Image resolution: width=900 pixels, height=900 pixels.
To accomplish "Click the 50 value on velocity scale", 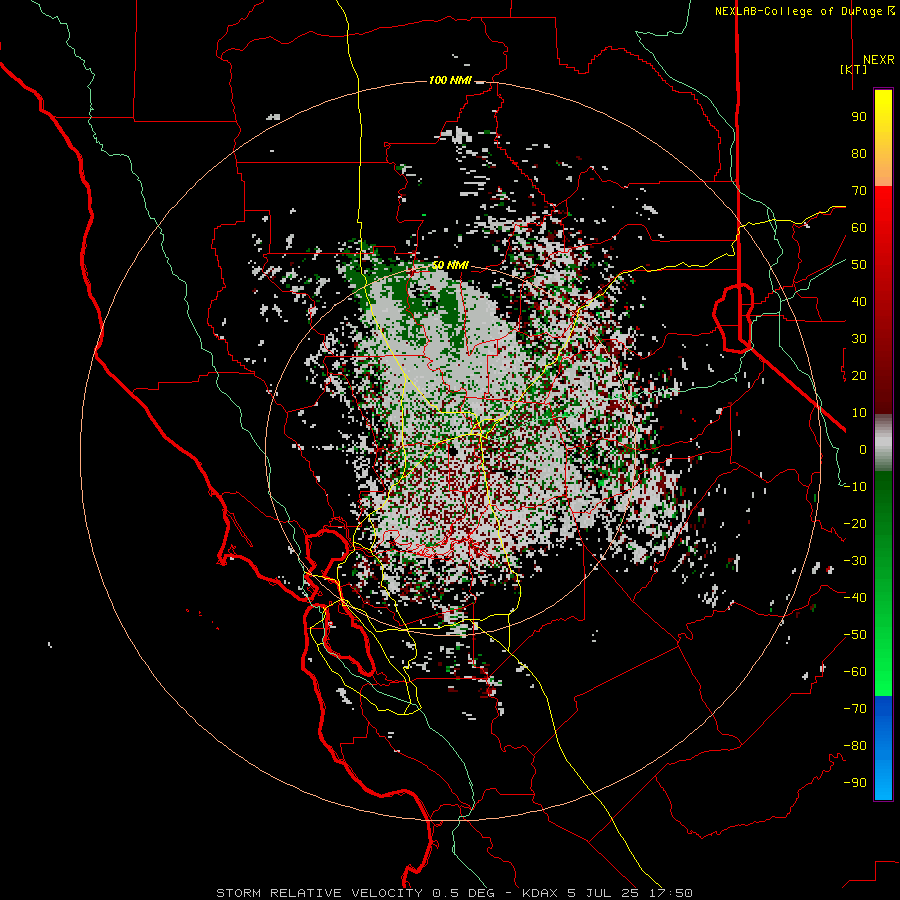I will pyautogui.click(x=859, y=265).
